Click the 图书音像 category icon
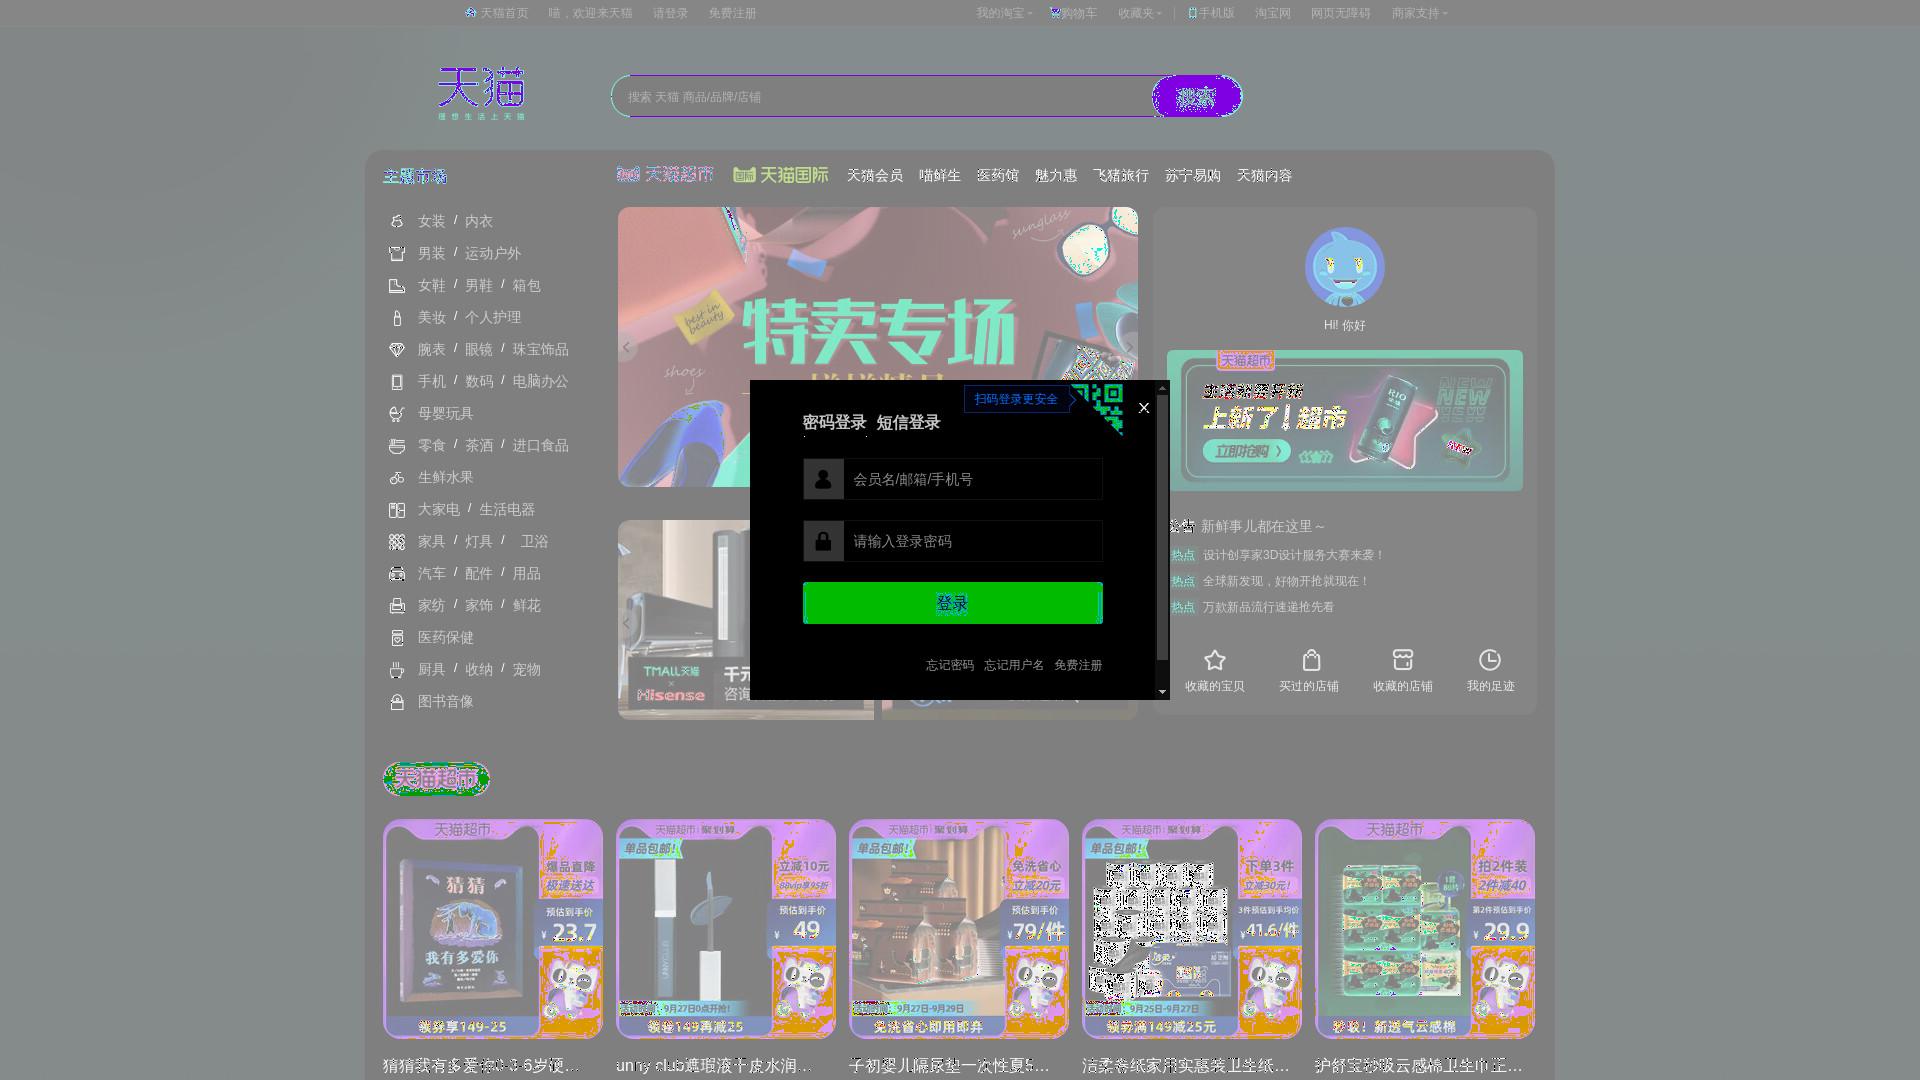Image resolution: width=1920 pixels, height=1080 pixels. coord(397,701)
